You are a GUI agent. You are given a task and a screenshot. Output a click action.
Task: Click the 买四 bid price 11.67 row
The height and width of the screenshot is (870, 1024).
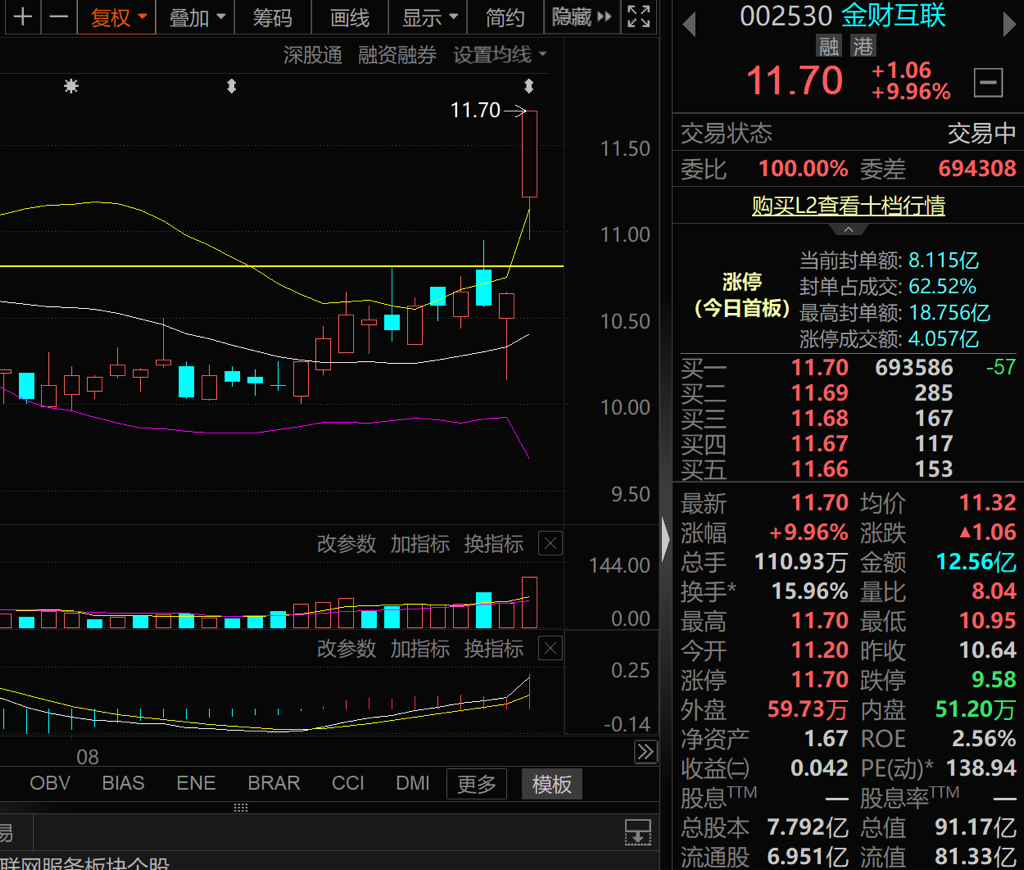848,444
